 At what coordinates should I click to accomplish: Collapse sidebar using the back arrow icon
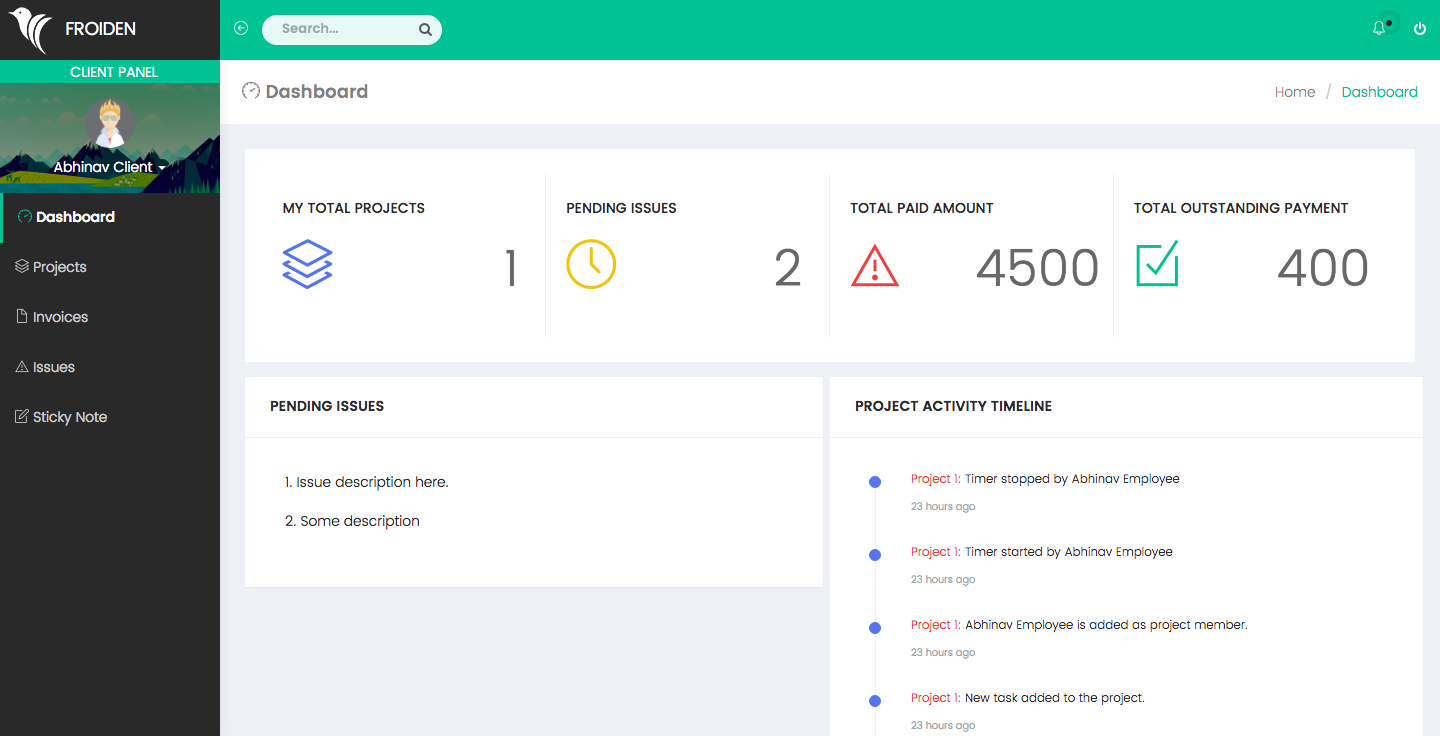(x=241, y=29)
